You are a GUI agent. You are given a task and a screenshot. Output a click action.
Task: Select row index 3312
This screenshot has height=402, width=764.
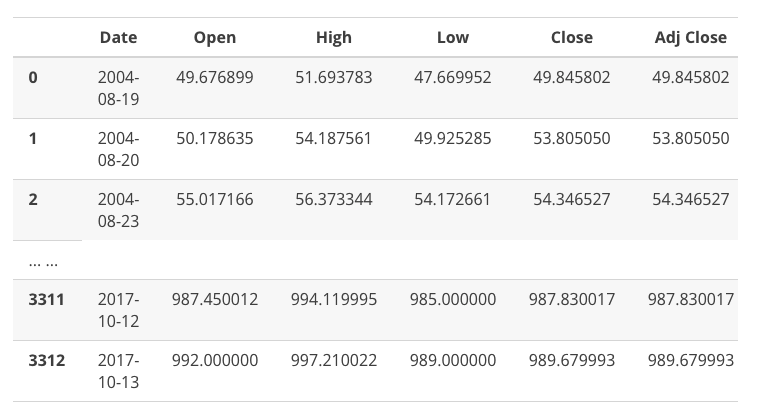tap(46, 360)
